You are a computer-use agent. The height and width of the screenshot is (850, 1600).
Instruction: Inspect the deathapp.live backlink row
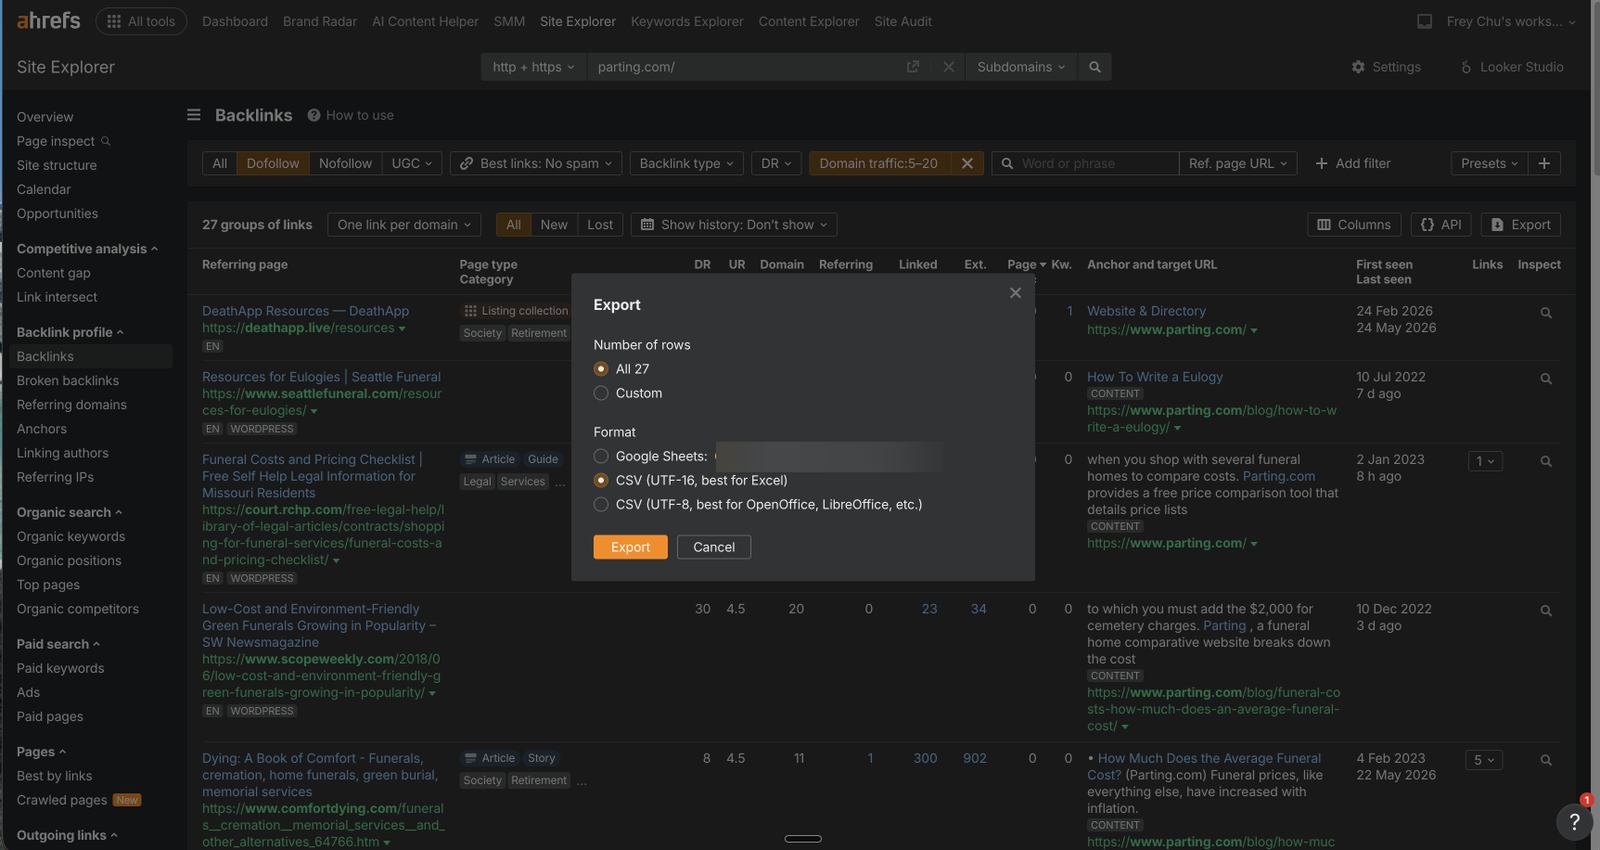point(1546,313)
